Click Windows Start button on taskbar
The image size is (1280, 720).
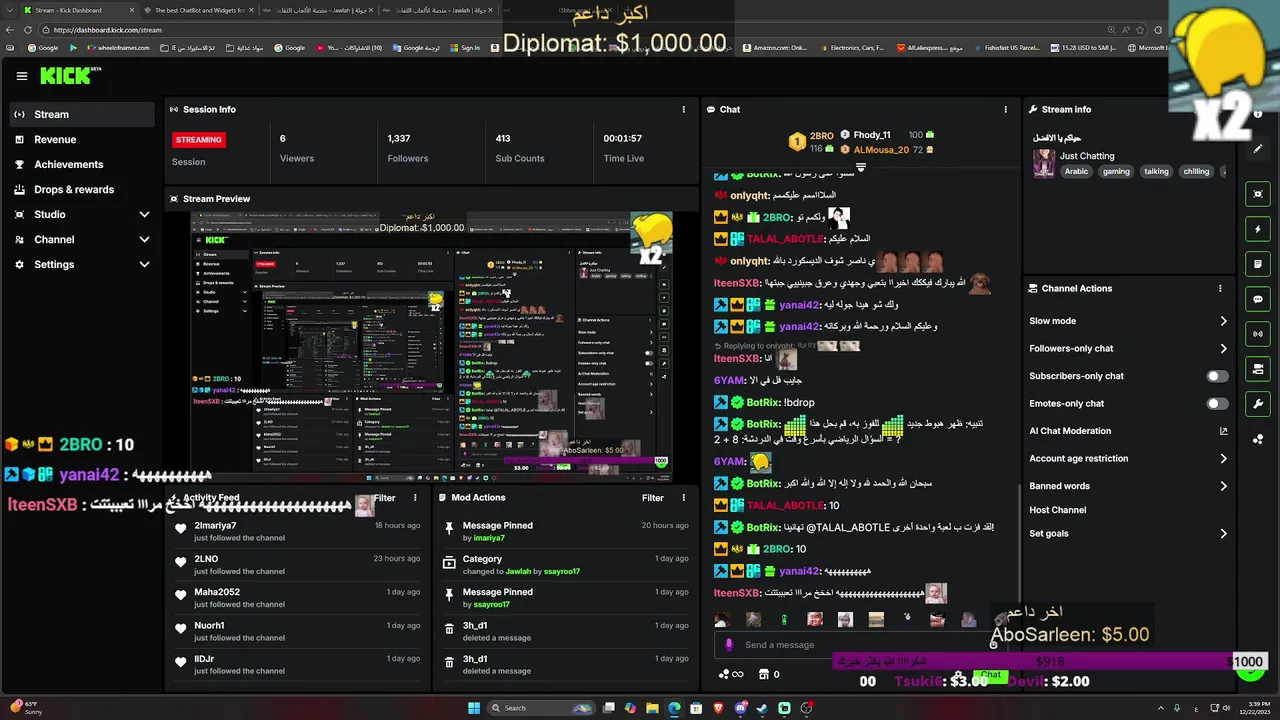click(474, 708)
